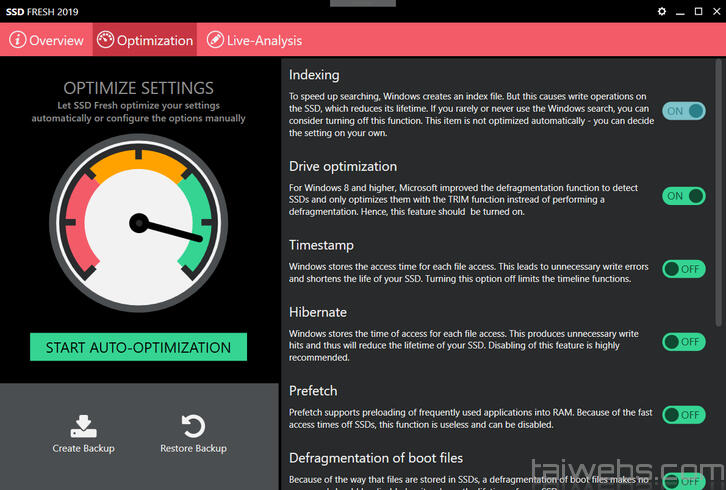Screen dimensions: 726x490
Task: Select the Optimization tab
Action: (145, 40)
